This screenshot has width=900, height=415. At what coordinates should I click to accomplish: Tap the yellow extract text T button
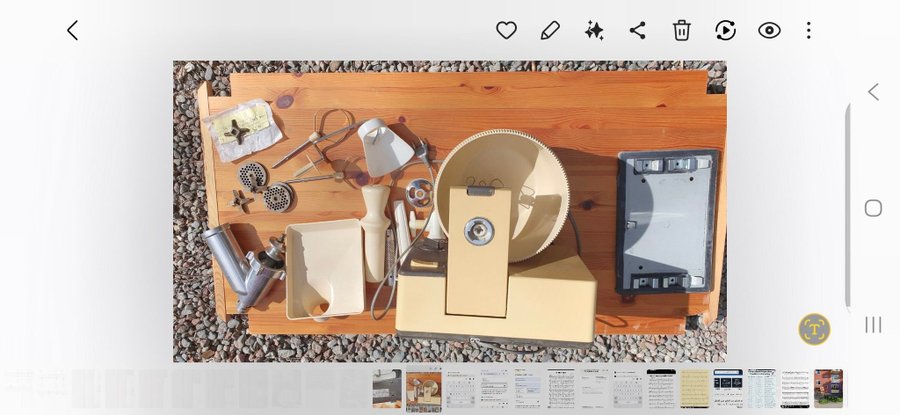814,329
